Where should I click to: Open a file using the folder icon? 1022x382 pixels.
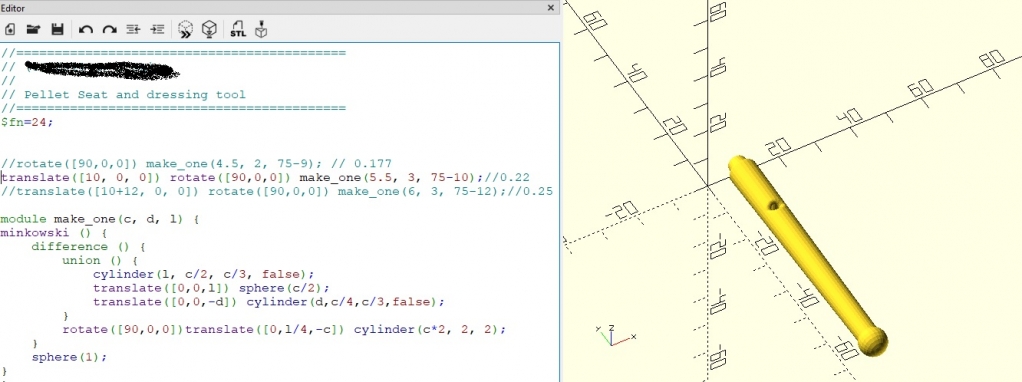tap(33, 29)
